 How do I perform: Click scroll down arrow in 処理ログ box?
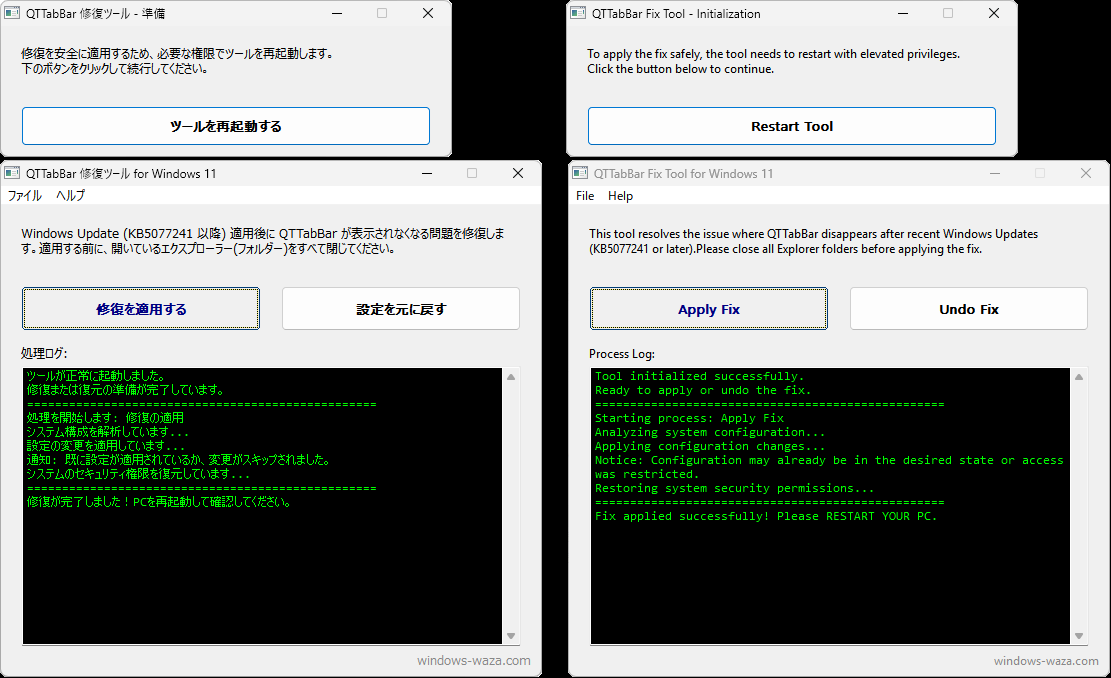pyautogui.click(x=511, y=635)
